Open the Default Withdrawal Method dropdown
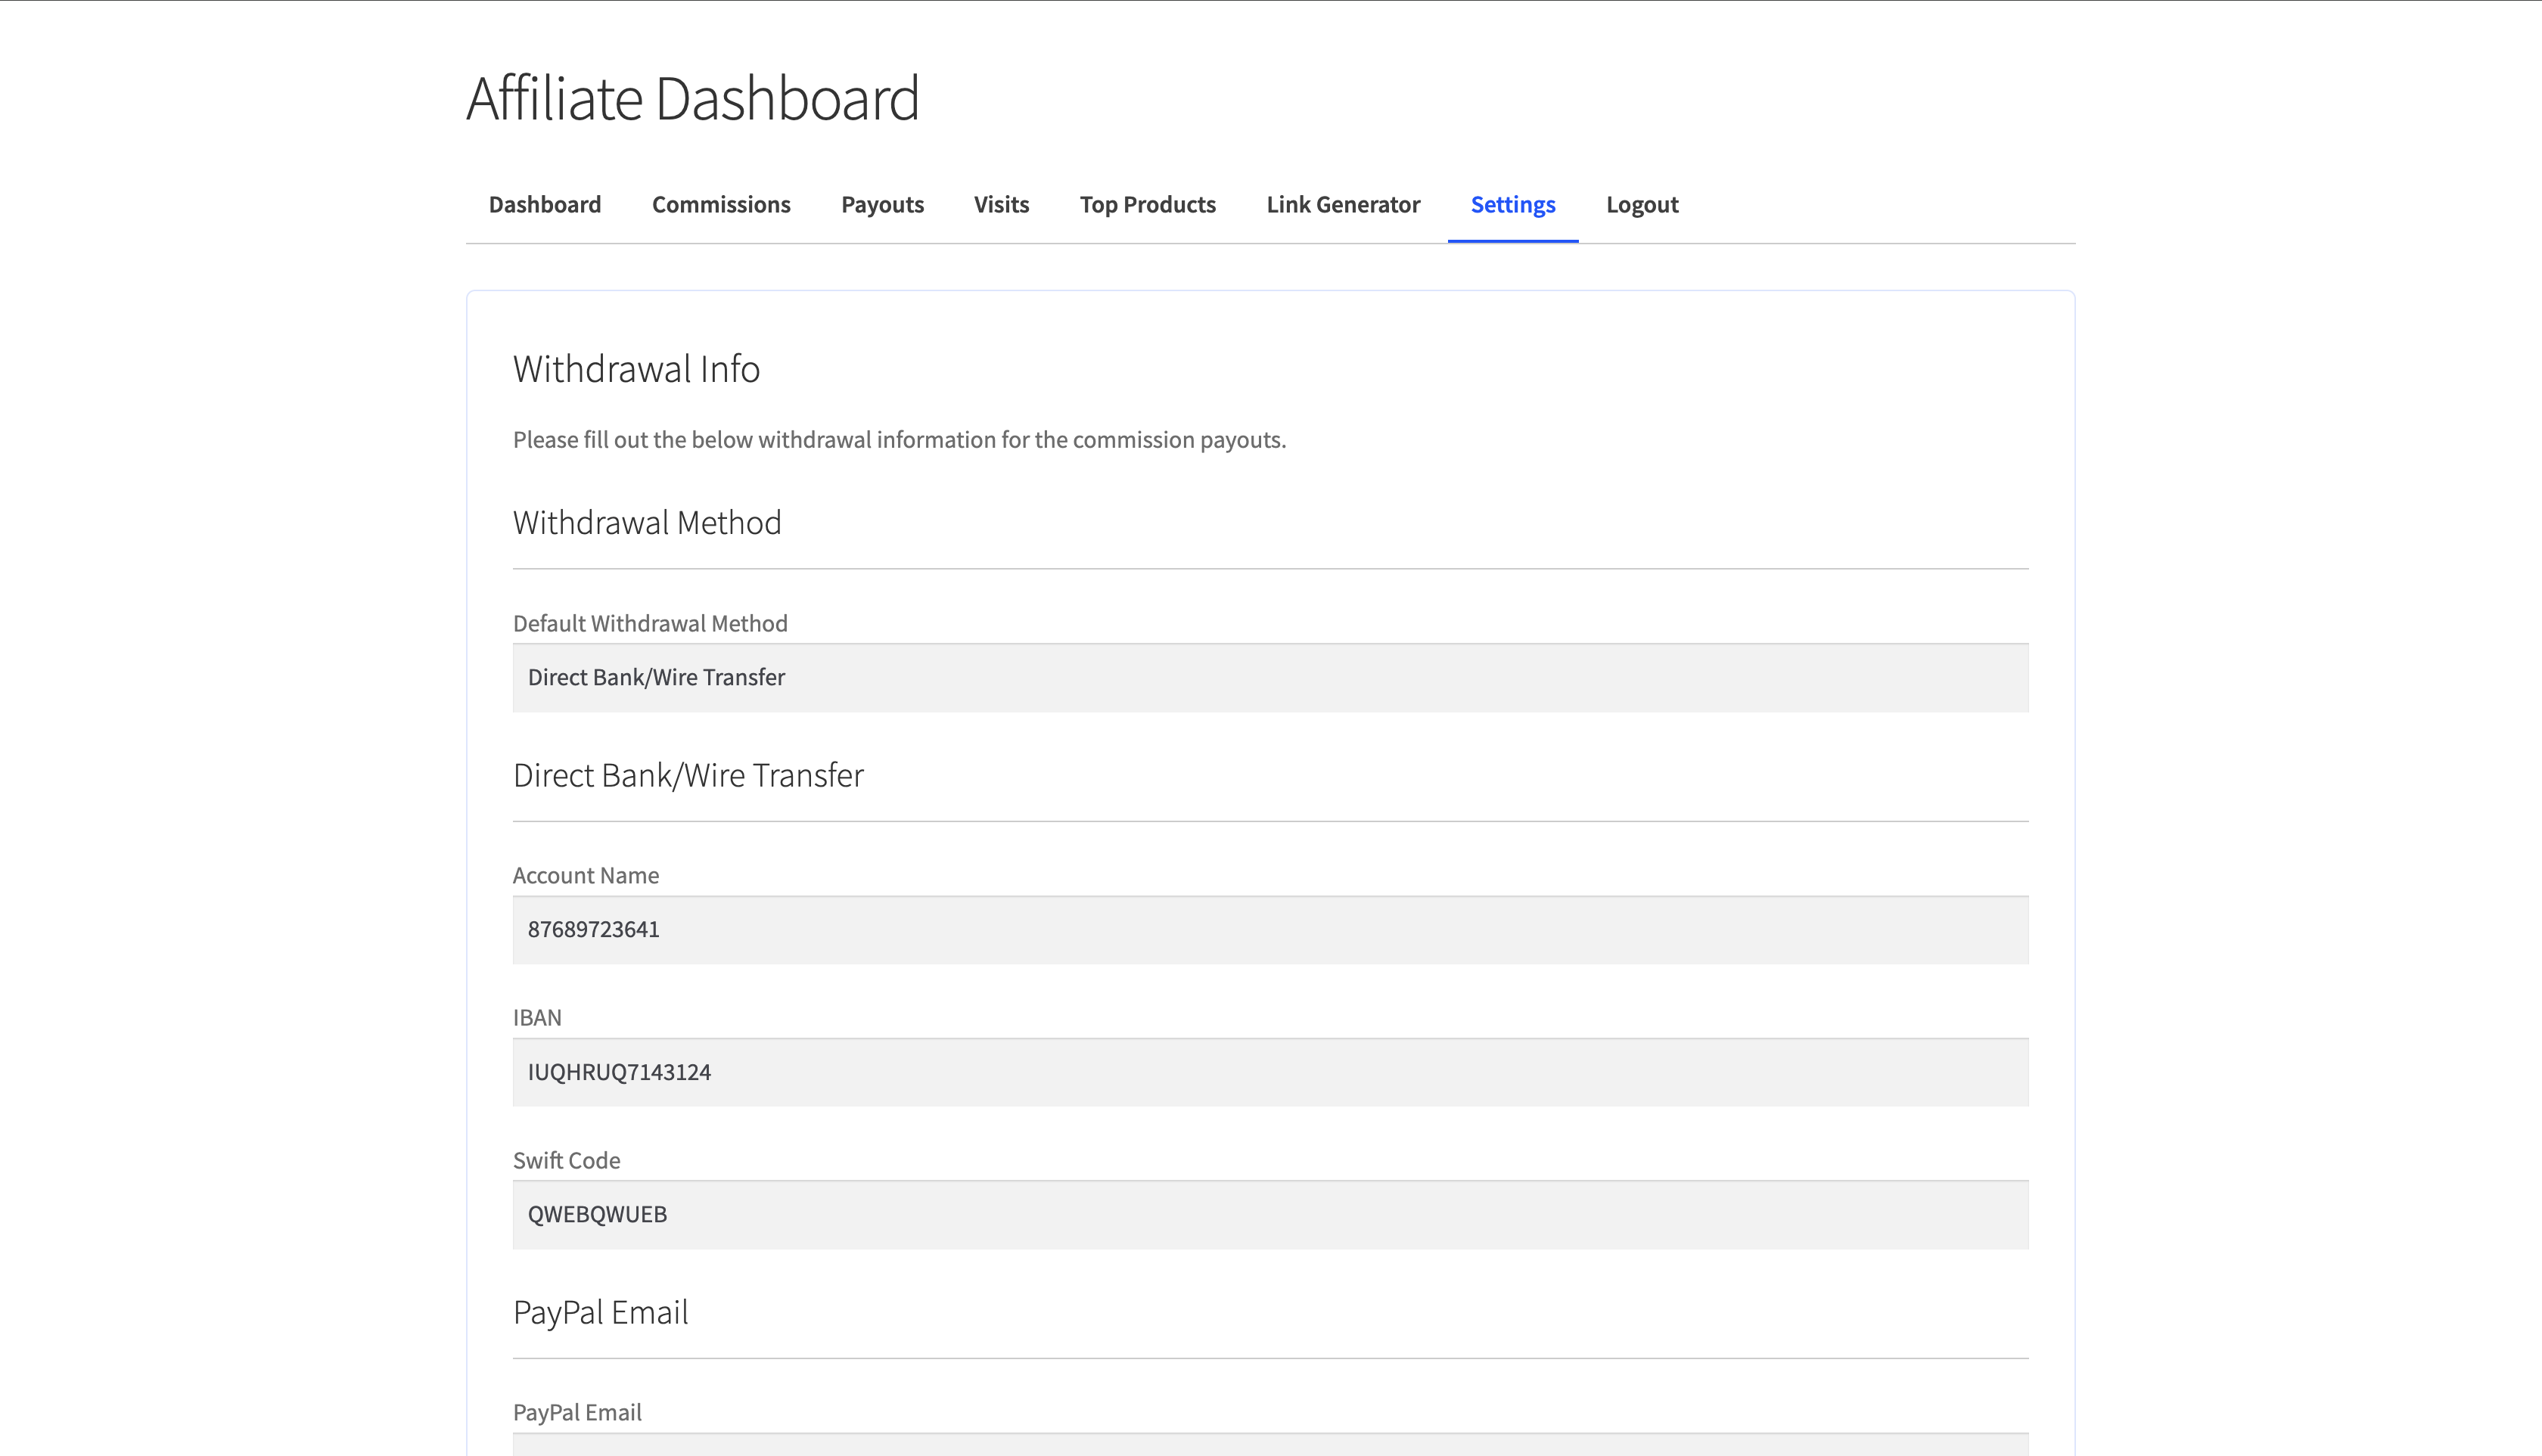The width and height of the screenshot is (2542, 1456). pos(1270,678)
